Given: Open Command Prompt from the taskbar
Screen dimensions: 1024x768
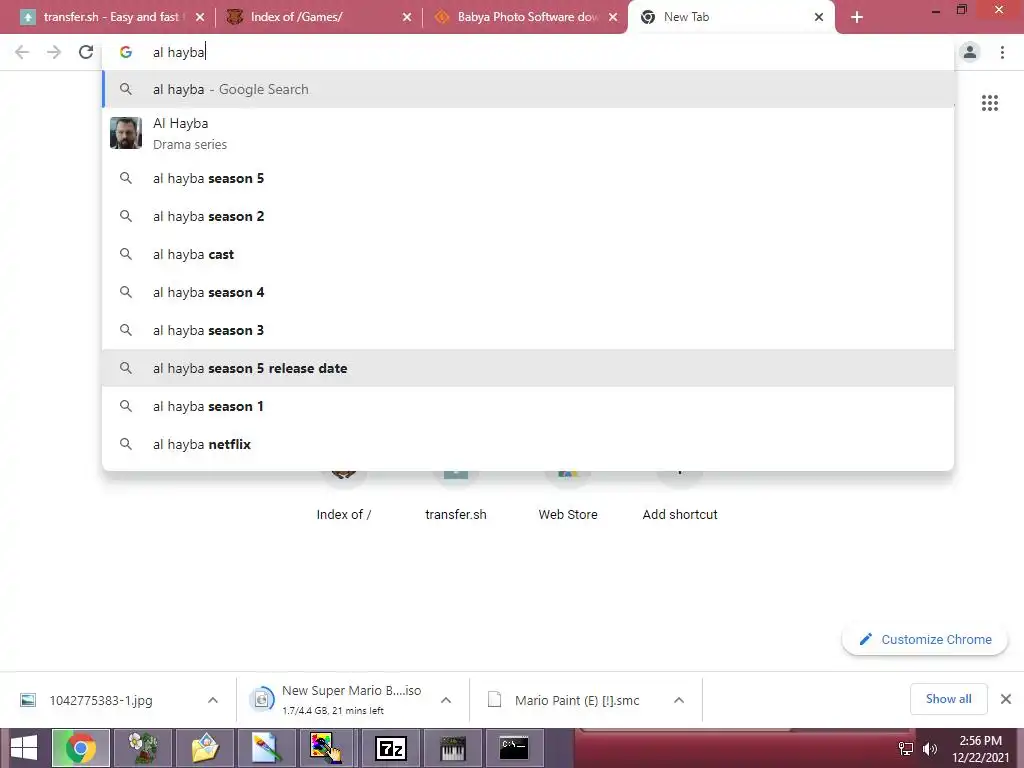Looking at the screenshot, I should pyautogui.click(x=514, y=748).
